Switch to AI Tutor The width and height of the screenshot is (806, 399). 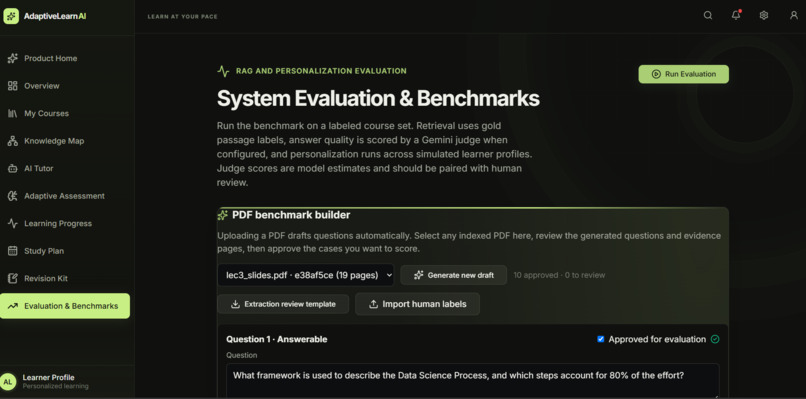(x=65, y=168)
